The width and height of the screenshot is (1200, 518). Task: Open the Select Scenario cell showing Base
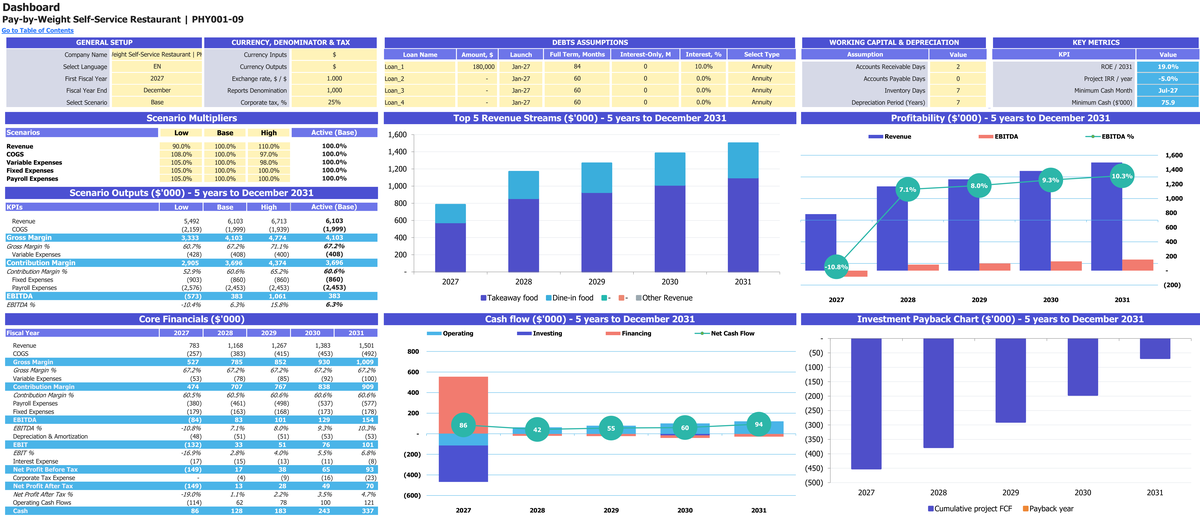(156, 102)
